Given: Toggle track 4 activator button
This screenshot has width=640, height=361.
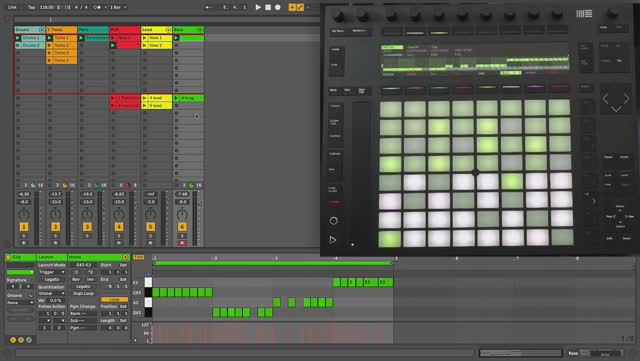Looking at the screenshot, I should (x=119, y=227).
